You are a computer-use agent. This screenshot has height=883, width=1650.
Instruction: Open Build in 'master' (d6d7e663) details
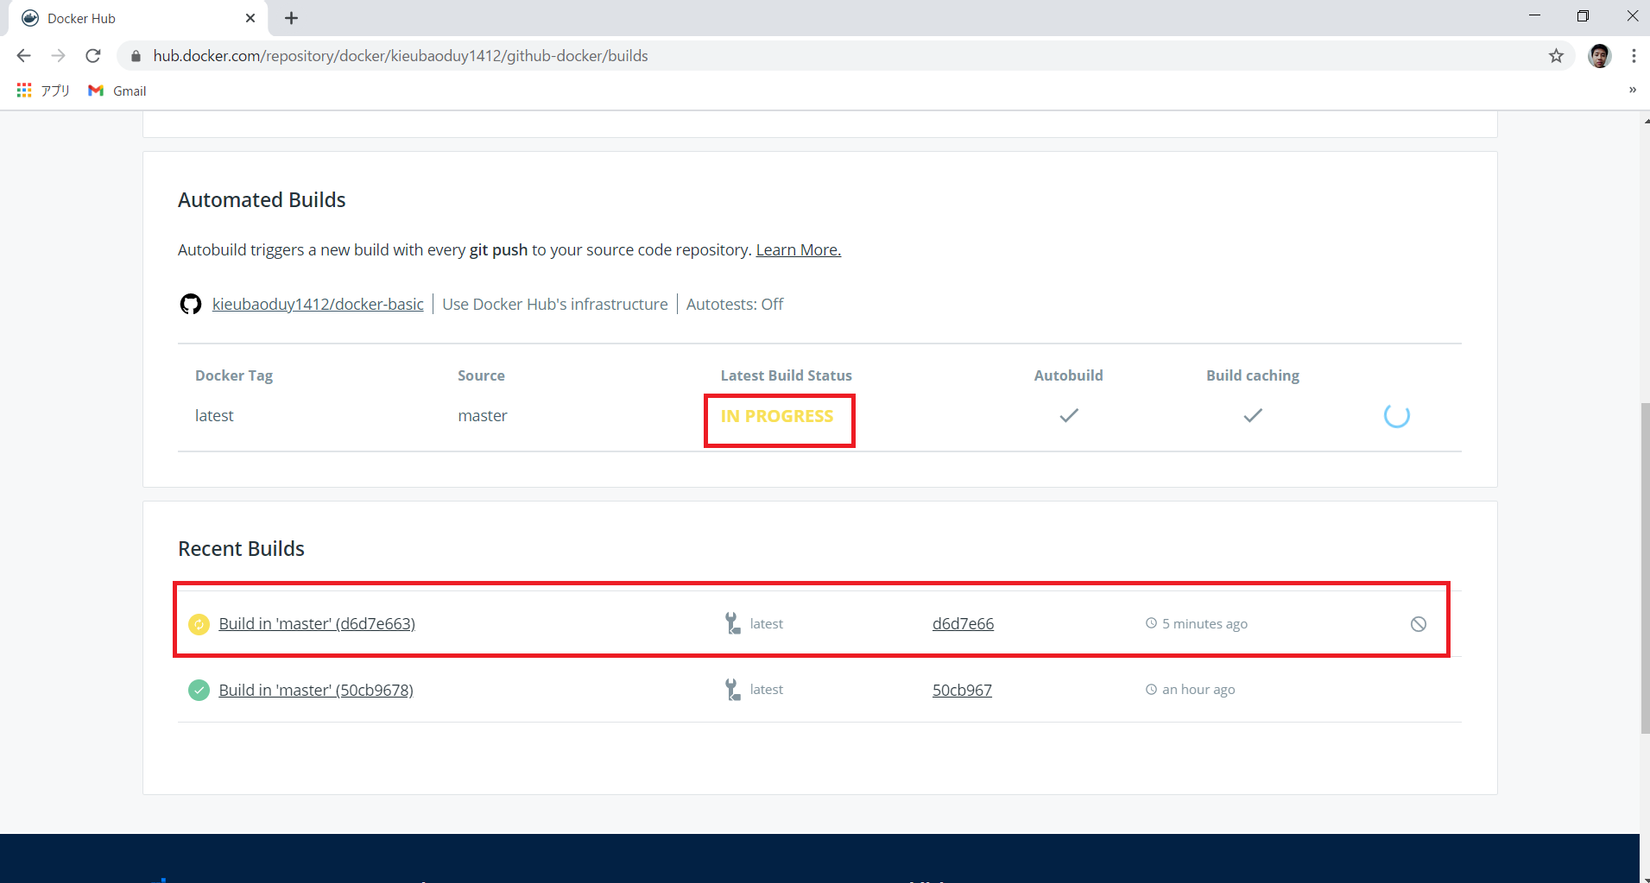(317, 624)
